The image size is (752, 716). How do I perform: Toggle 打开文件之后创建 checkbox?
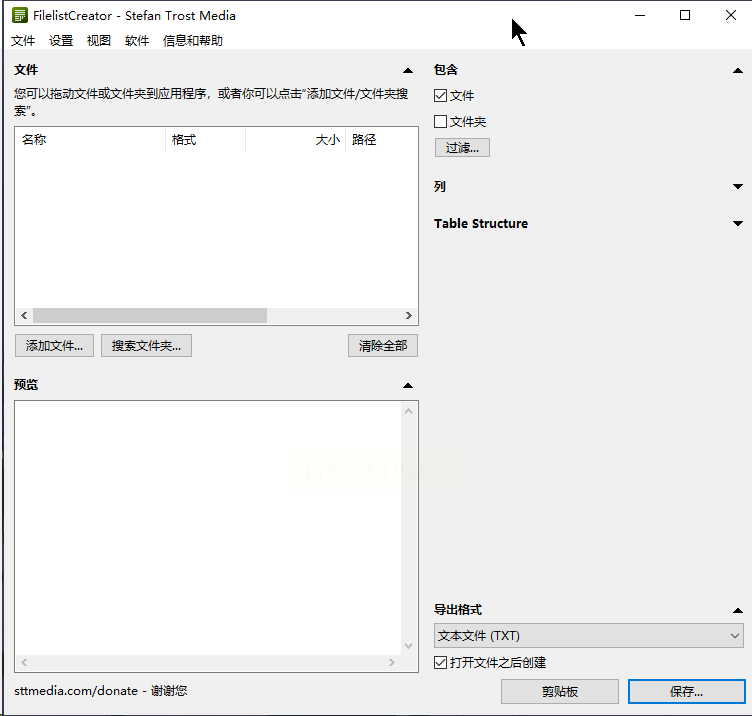[x=440, y=662]
